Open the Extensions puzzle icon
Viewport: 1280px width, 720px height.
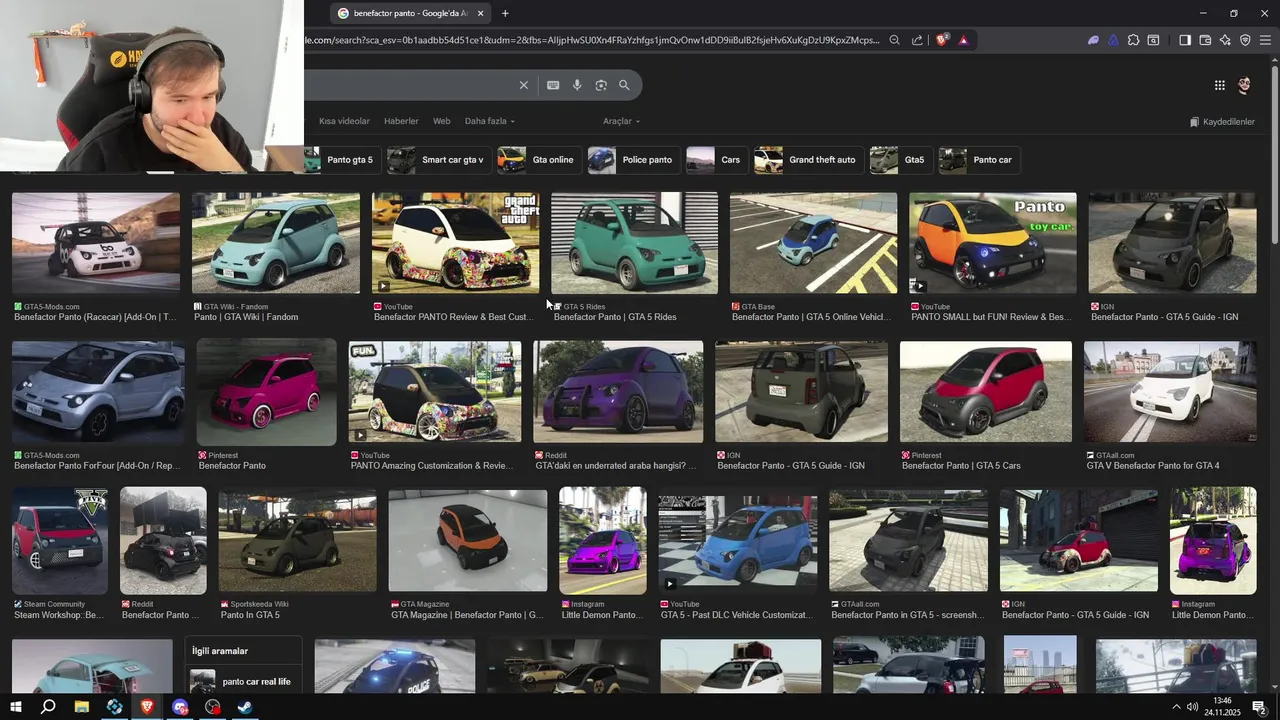(x=1133, y=40)
